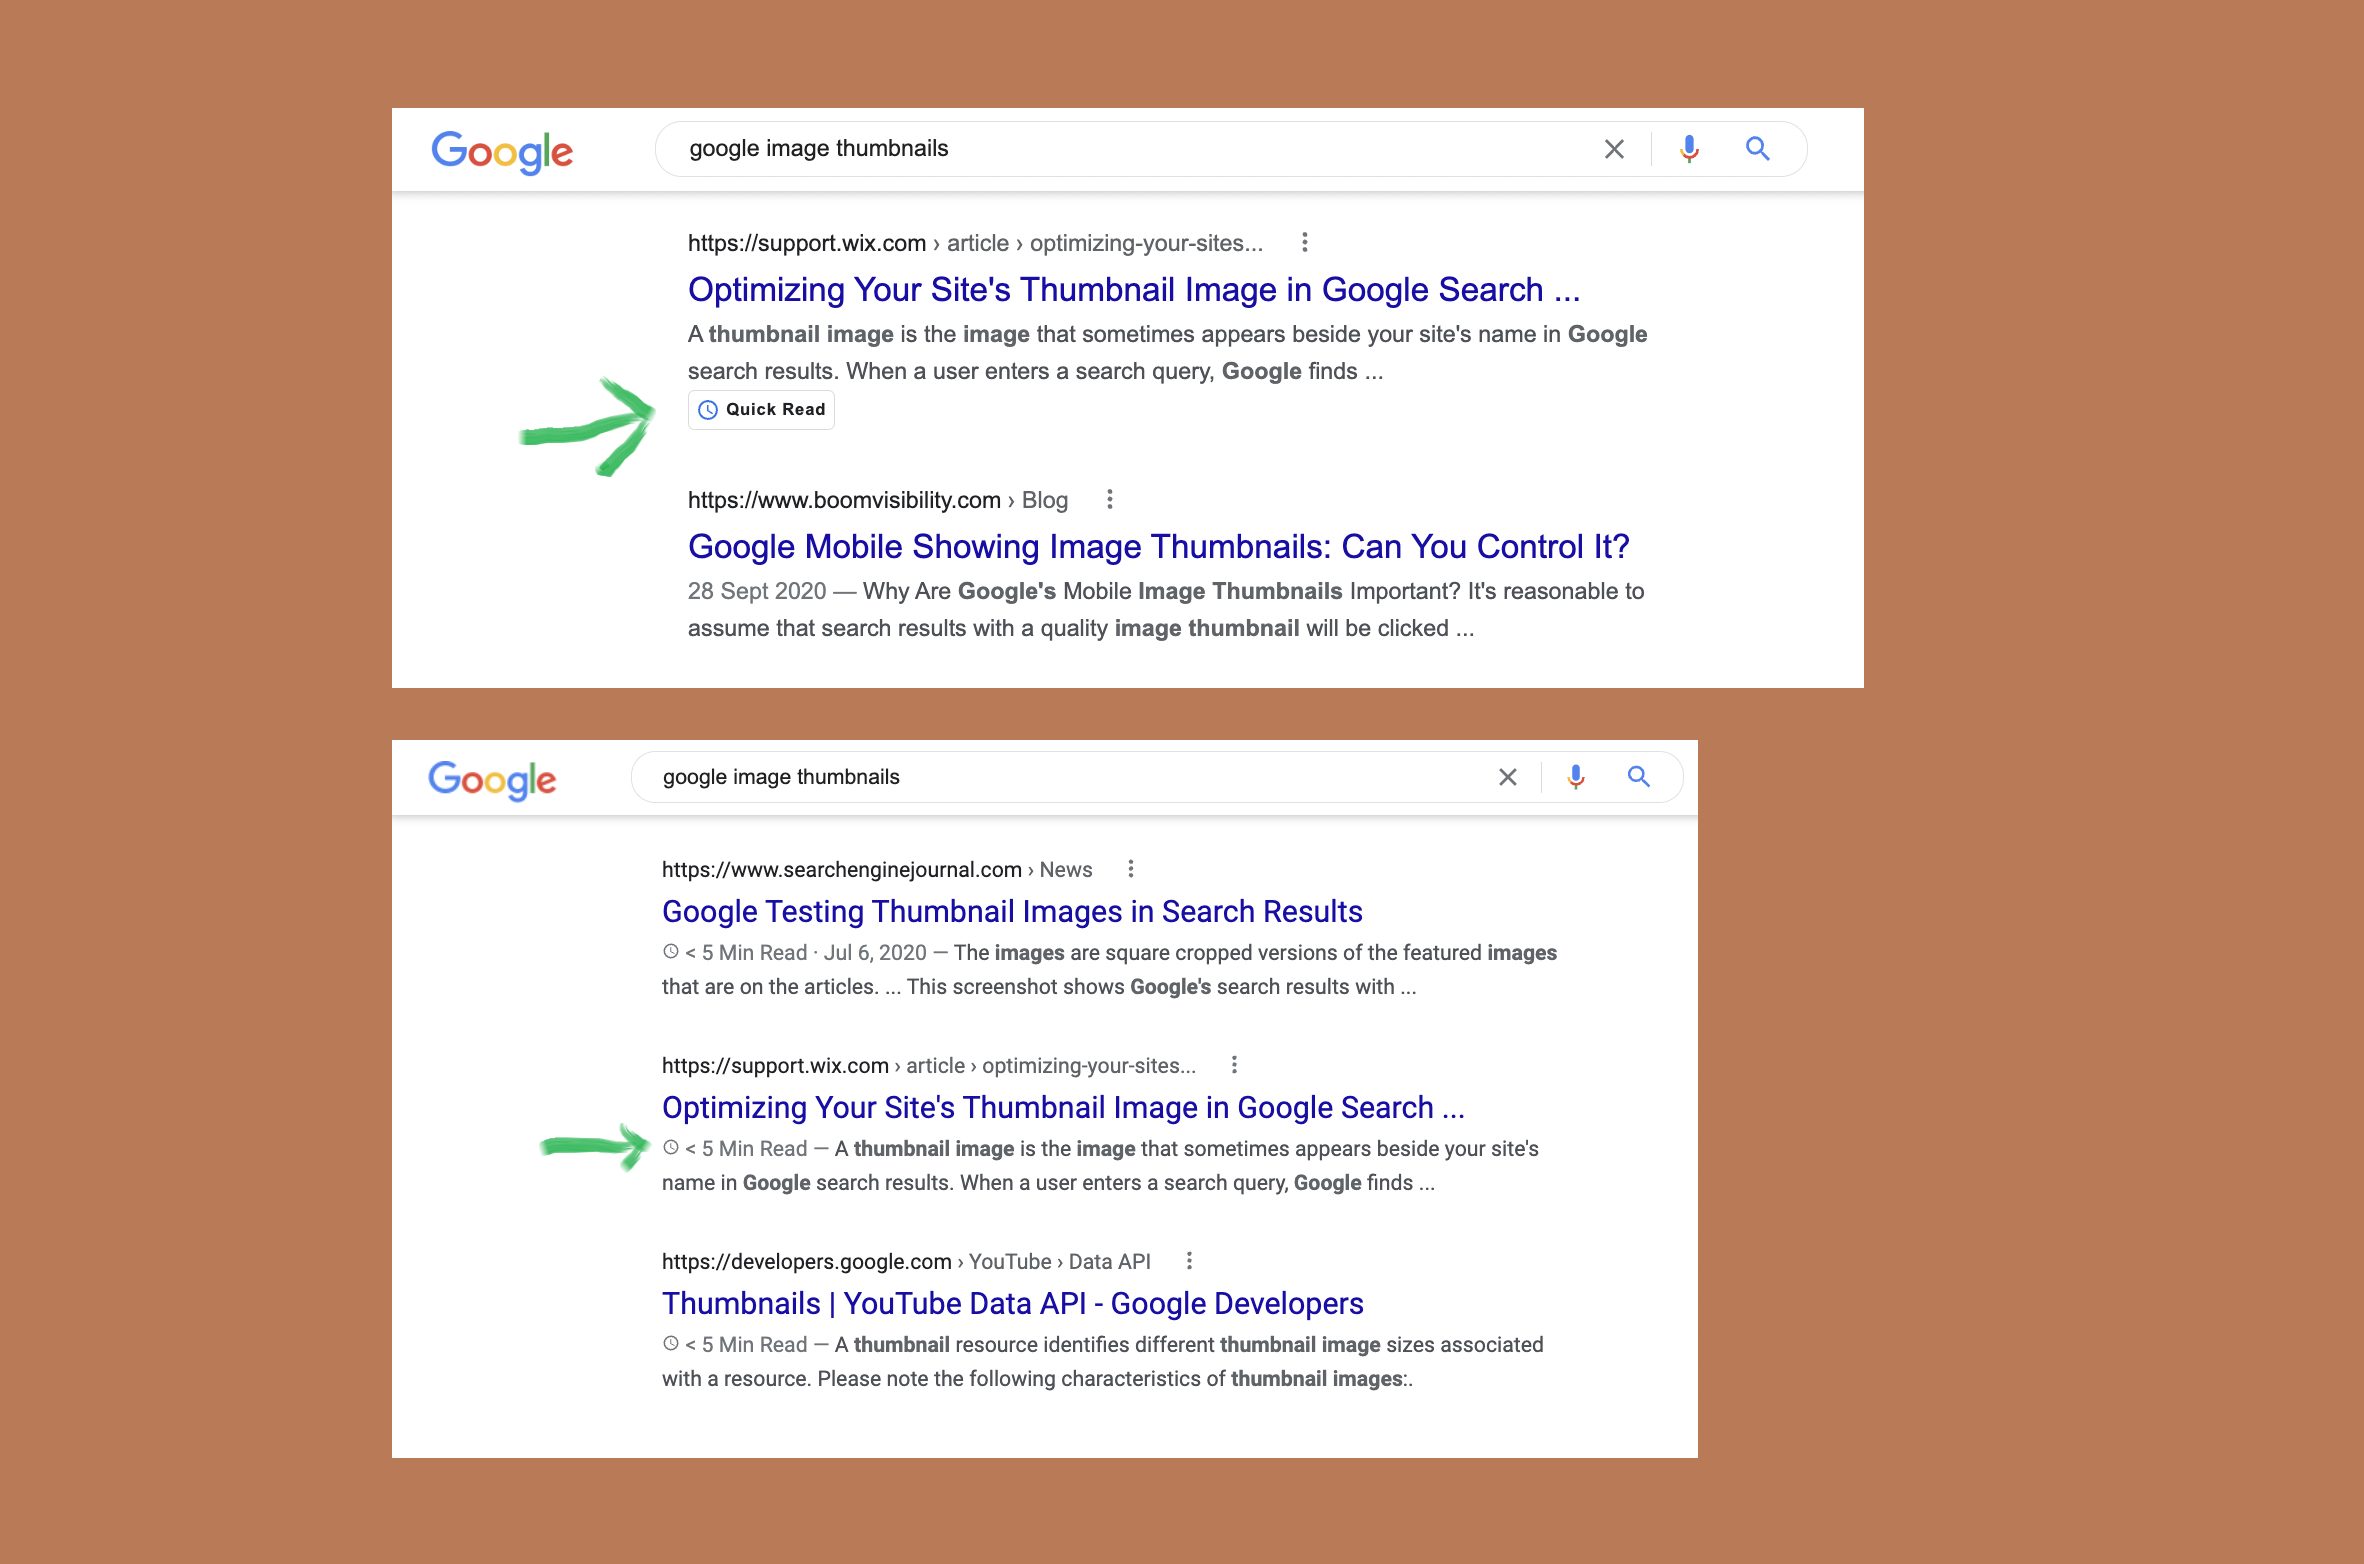The image size is (2364, 1564).
Task: Open three-dot menu beside bottom support.wix.com result
Action: [1234, 1065]
